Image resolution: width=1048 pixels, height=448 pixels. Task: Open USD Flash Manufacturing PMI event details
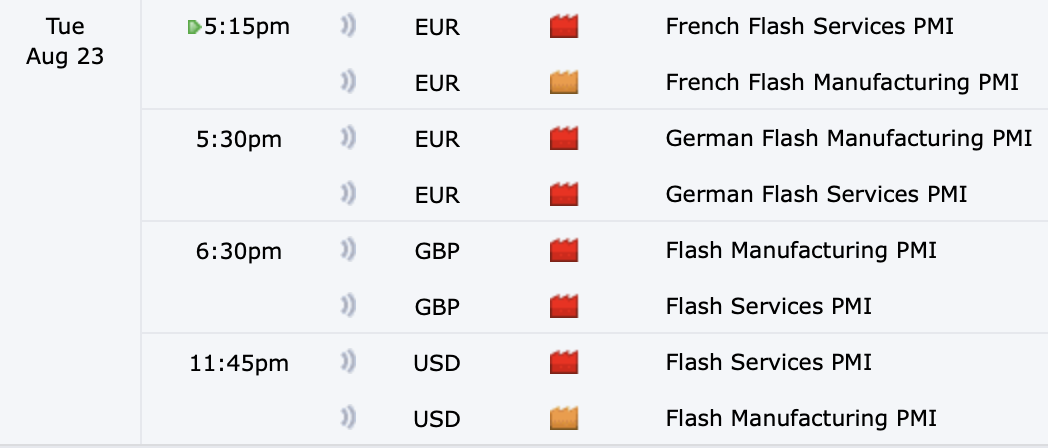click(x=802, y=417)
